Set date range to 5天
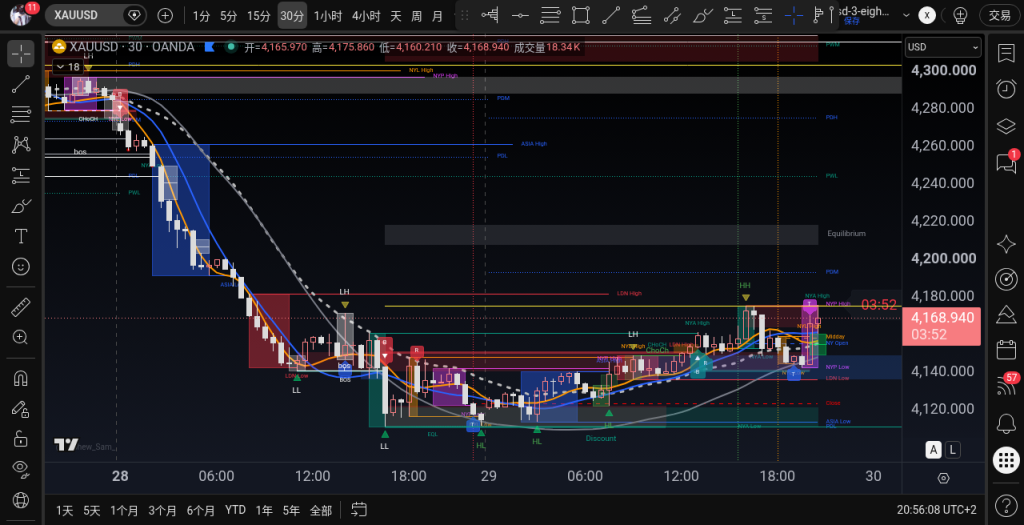The image size is (1024, 525). click(92, 510)
